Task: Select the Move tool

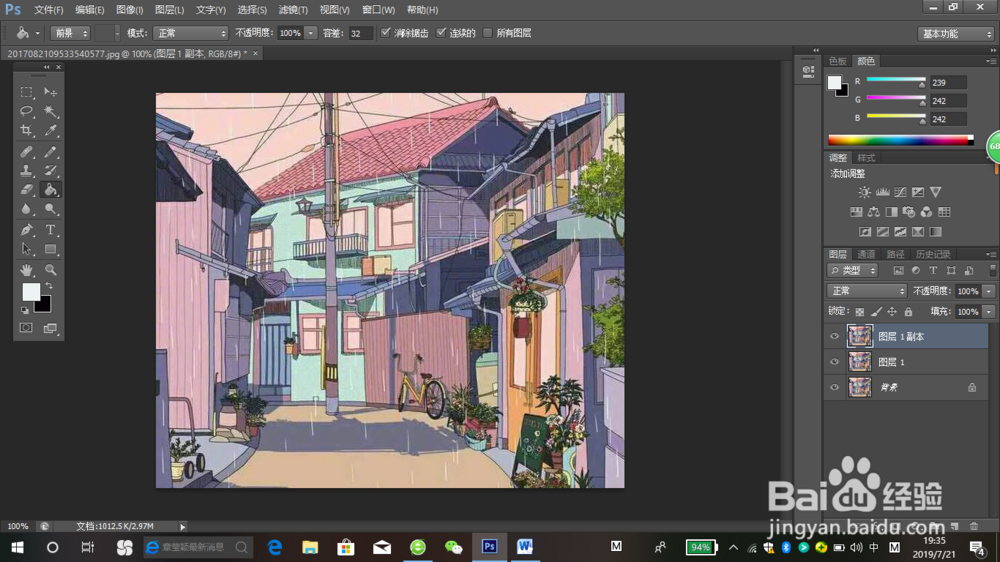Action: point(50,92)
